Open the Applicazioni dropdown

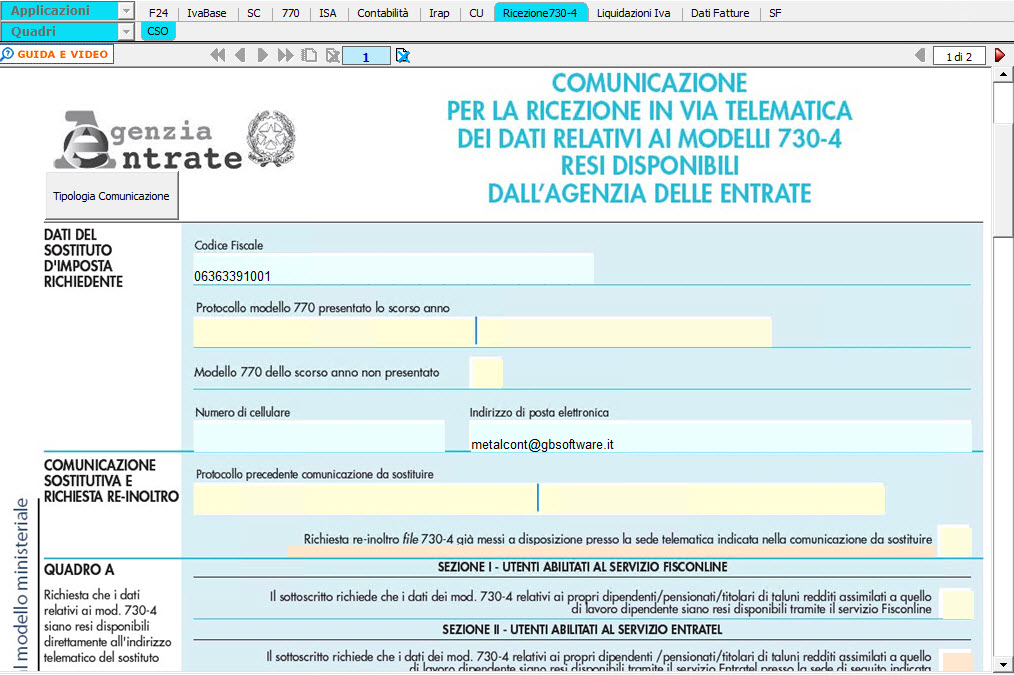126,11
